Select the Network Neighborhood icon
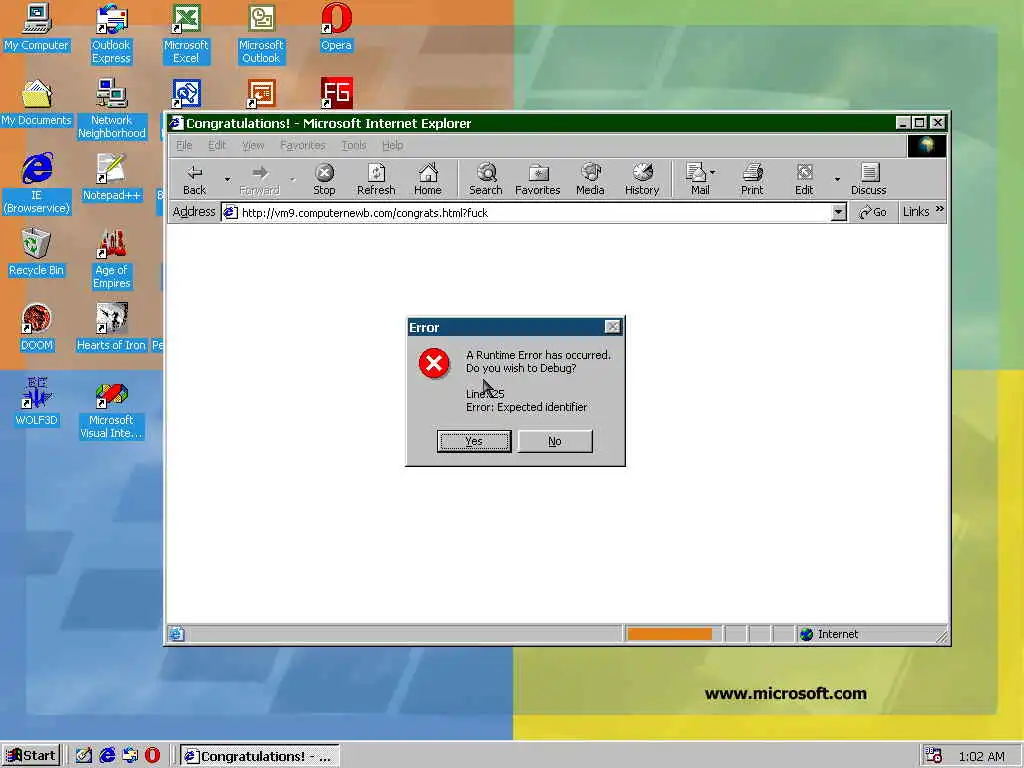This screenshot has height=768, width=1024. tap(111, 109)
